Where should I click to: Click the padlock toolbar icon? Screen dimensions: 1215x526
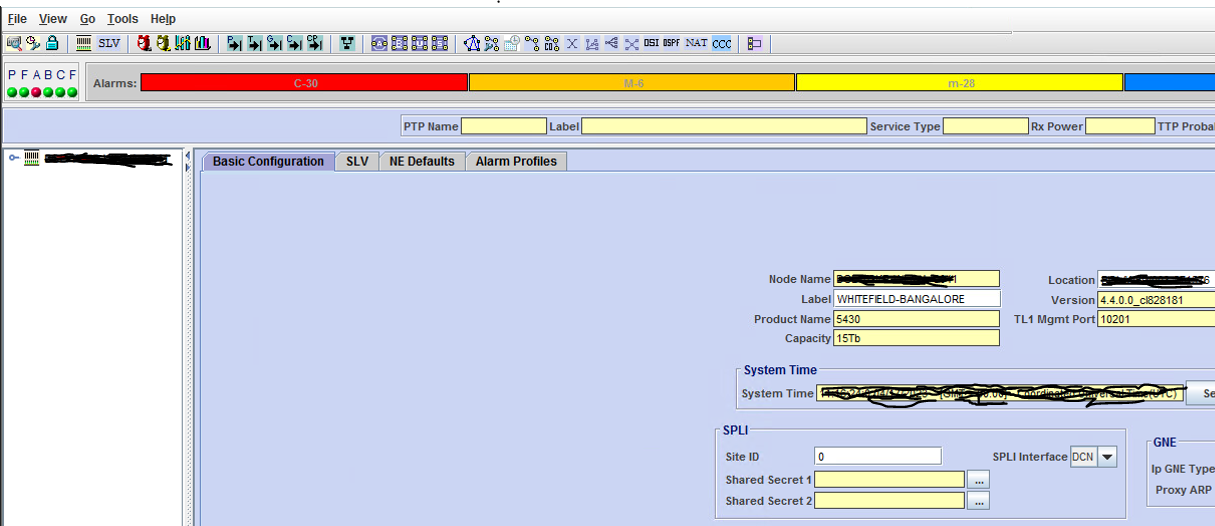[x=52, y=43]
